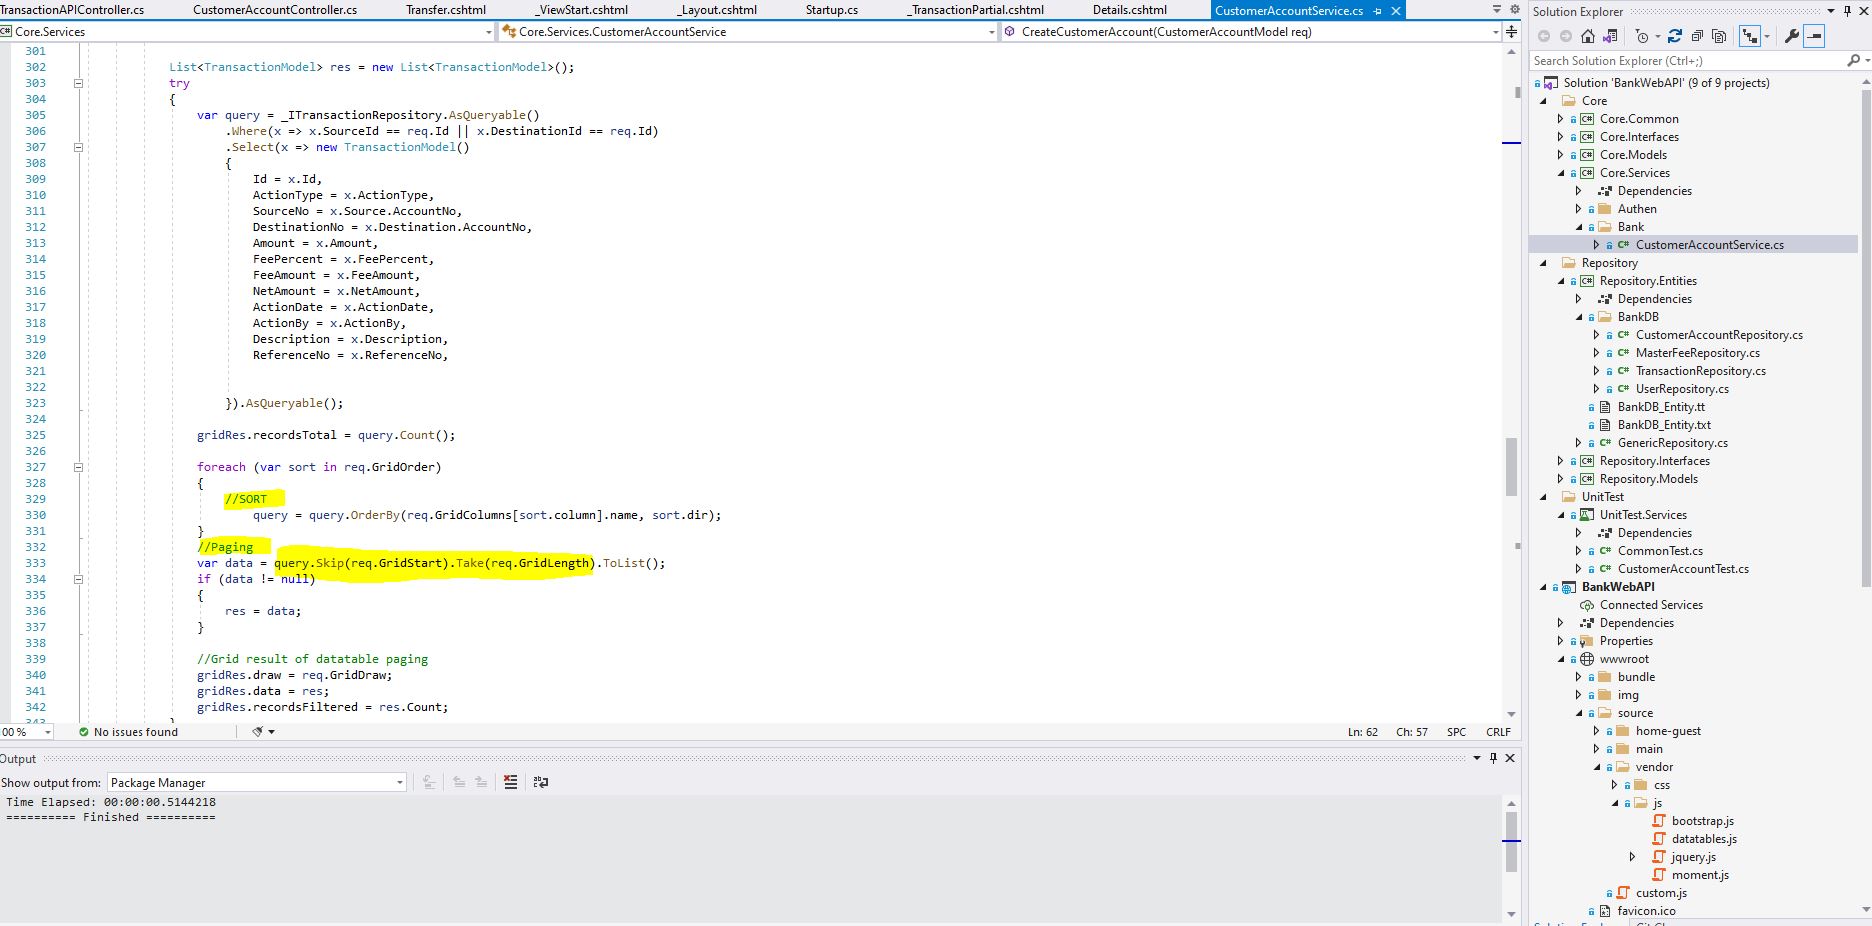The height and width of the screenshot is (926, 1872).
Task: Clear all text in the Output window
Action: 510,782
